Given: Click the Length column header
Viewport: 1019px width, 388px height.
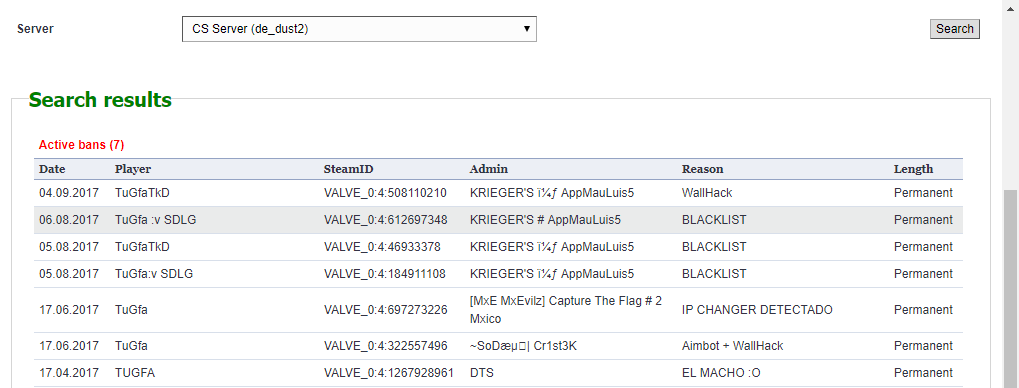Looking at the screenshot, I should pyautogui.click(x=914, y=169).
